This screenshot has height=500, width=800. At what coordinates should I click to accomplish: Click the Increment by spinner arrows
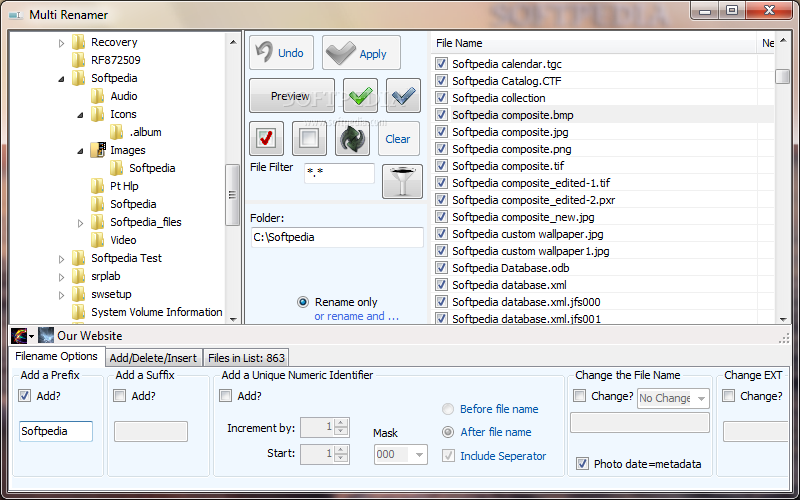tap(341, 428)
